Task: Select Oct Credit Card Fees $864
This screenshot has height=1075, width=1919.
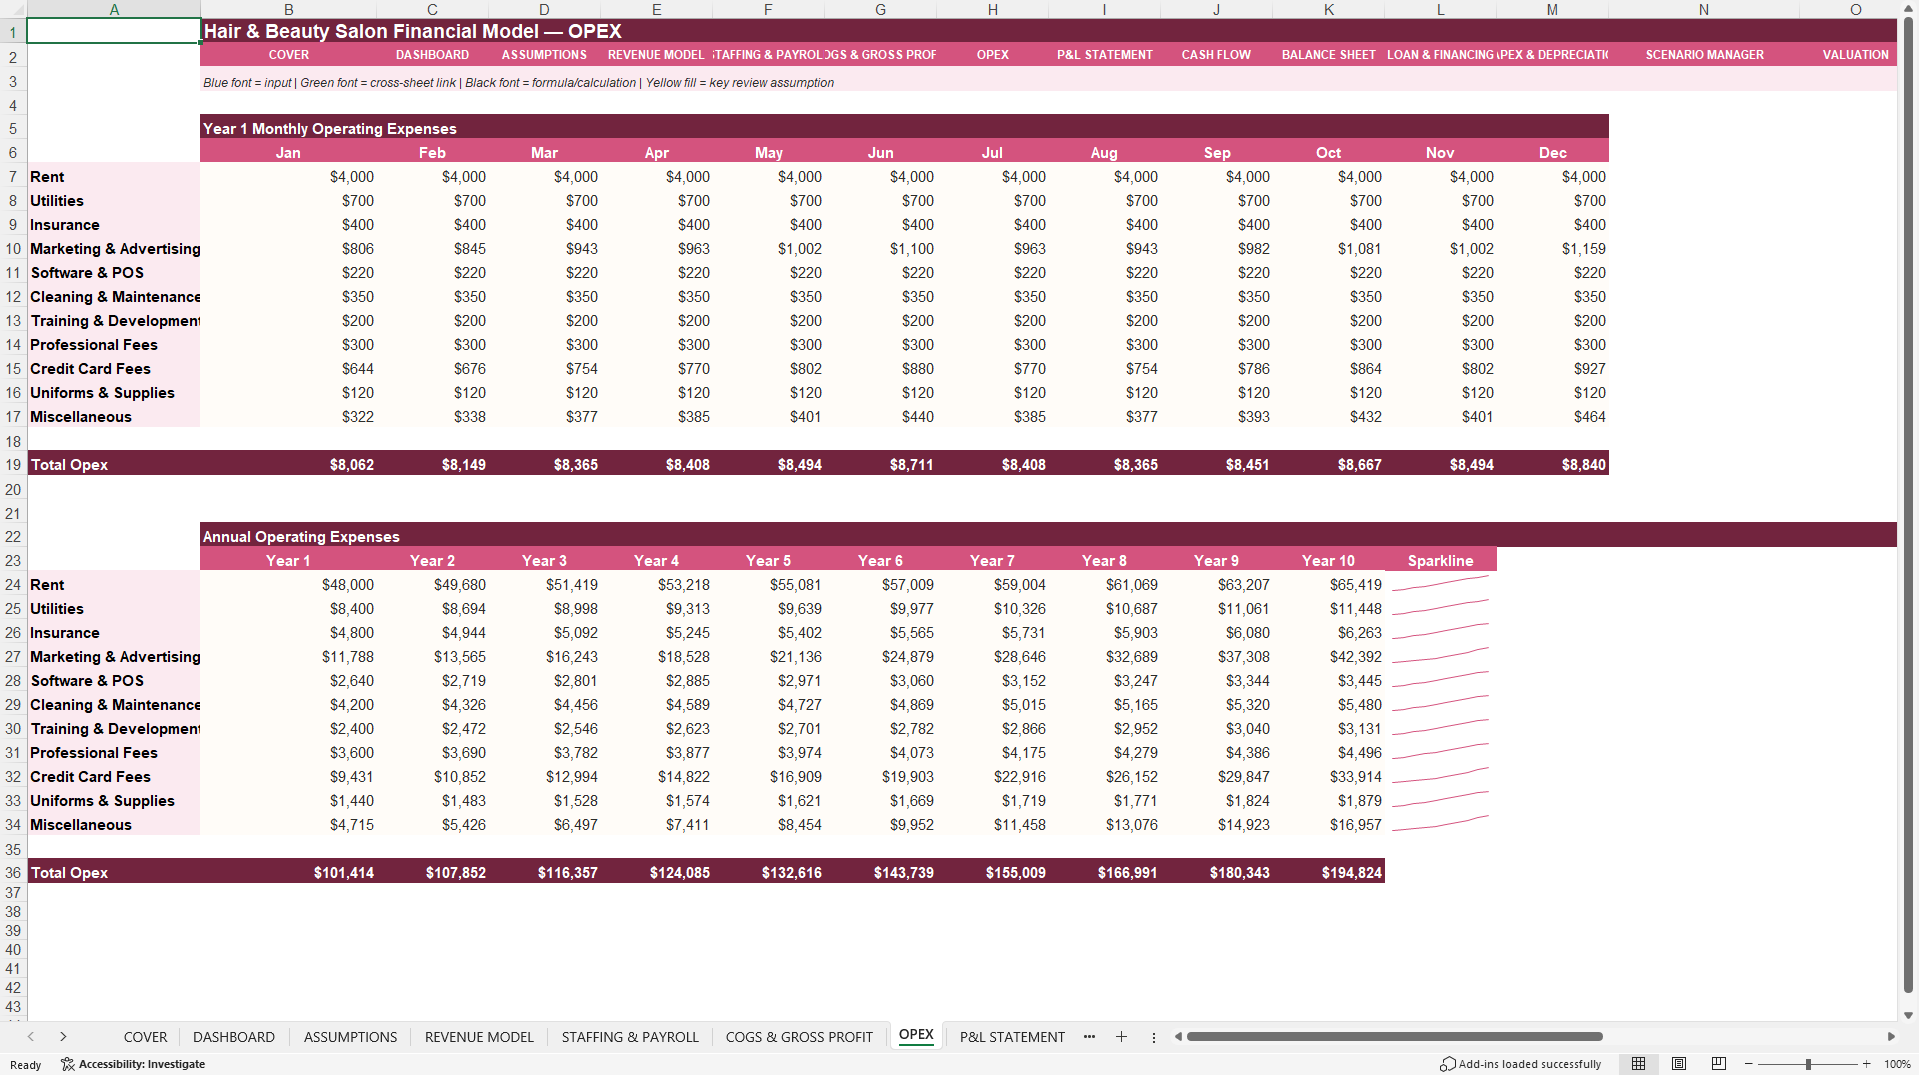Action: tap(1328, 369)
